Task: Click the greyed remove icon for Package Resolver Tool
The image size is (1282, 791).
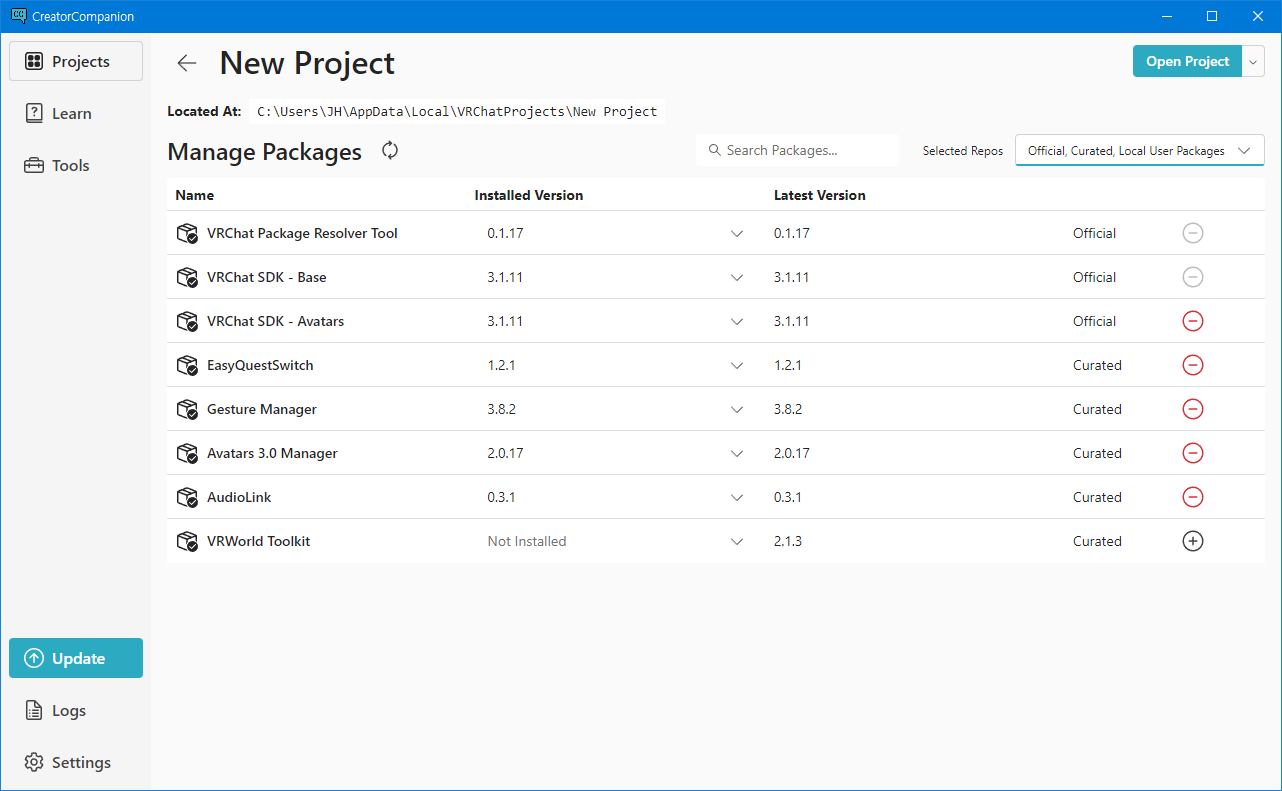Action: pos(1192,233)
